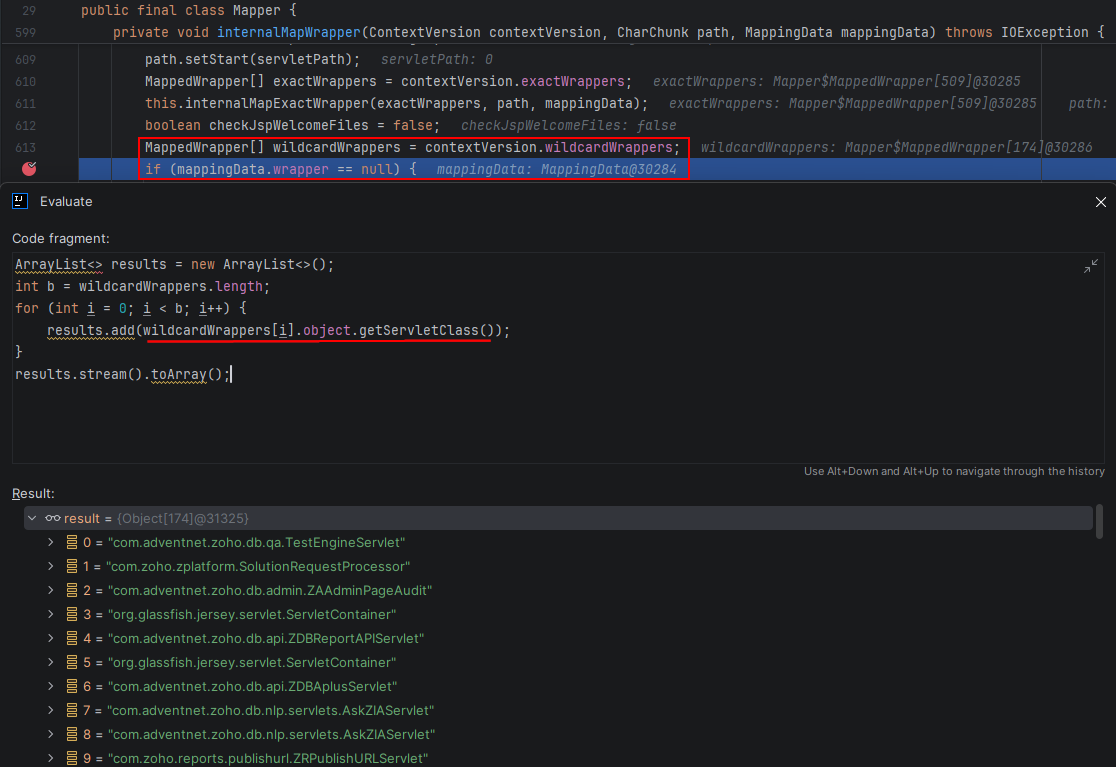Expand result item 9 ZRPublishURLServlet

[x=51, y=758]
